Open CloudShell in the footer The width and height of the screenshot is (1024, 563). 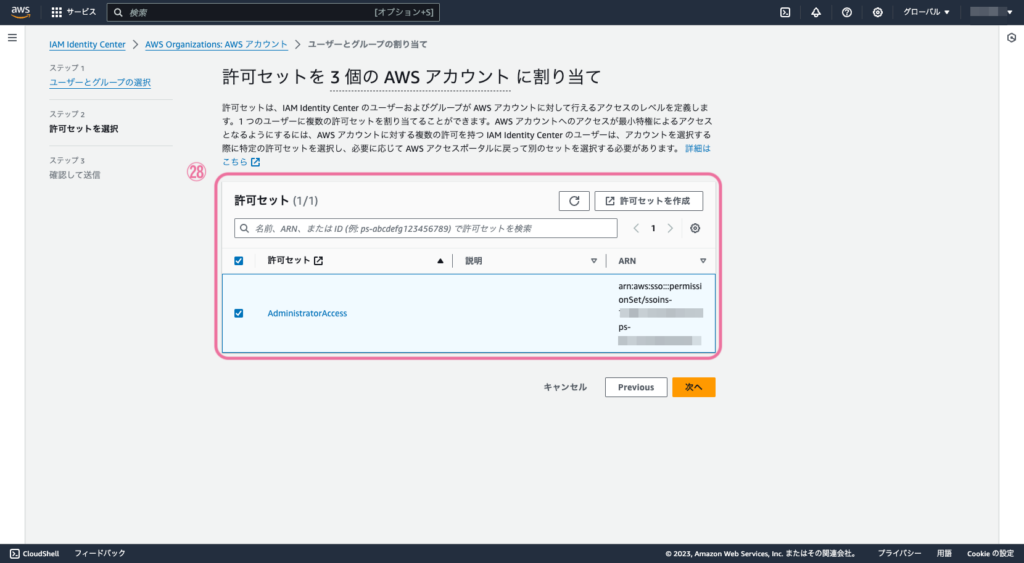[35, 553]
